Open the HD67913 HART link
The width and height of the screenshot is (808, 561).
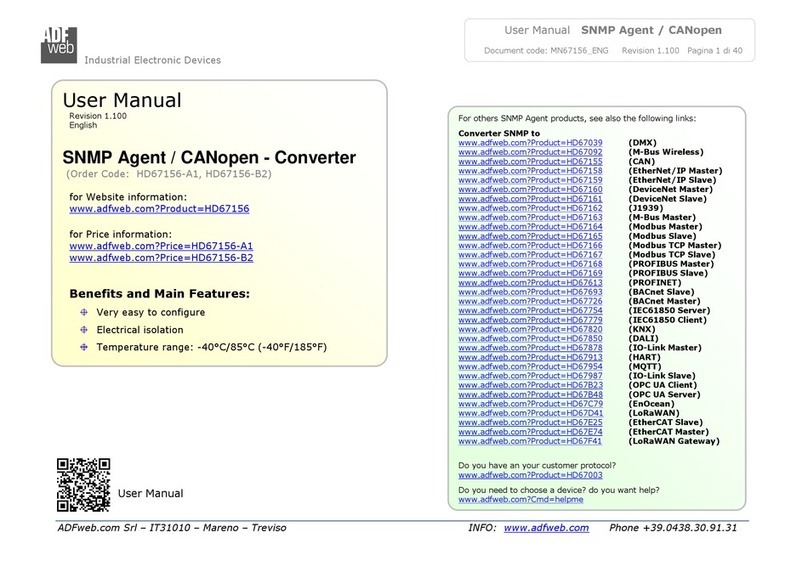point(530,357)
